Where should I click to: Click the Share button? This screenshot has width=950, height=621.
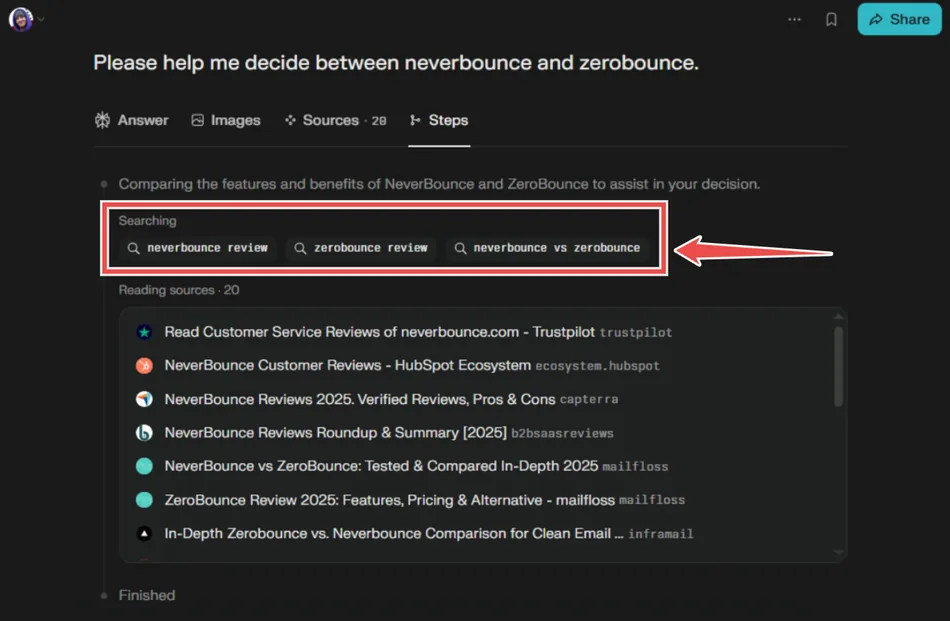(x=898, y=19)
